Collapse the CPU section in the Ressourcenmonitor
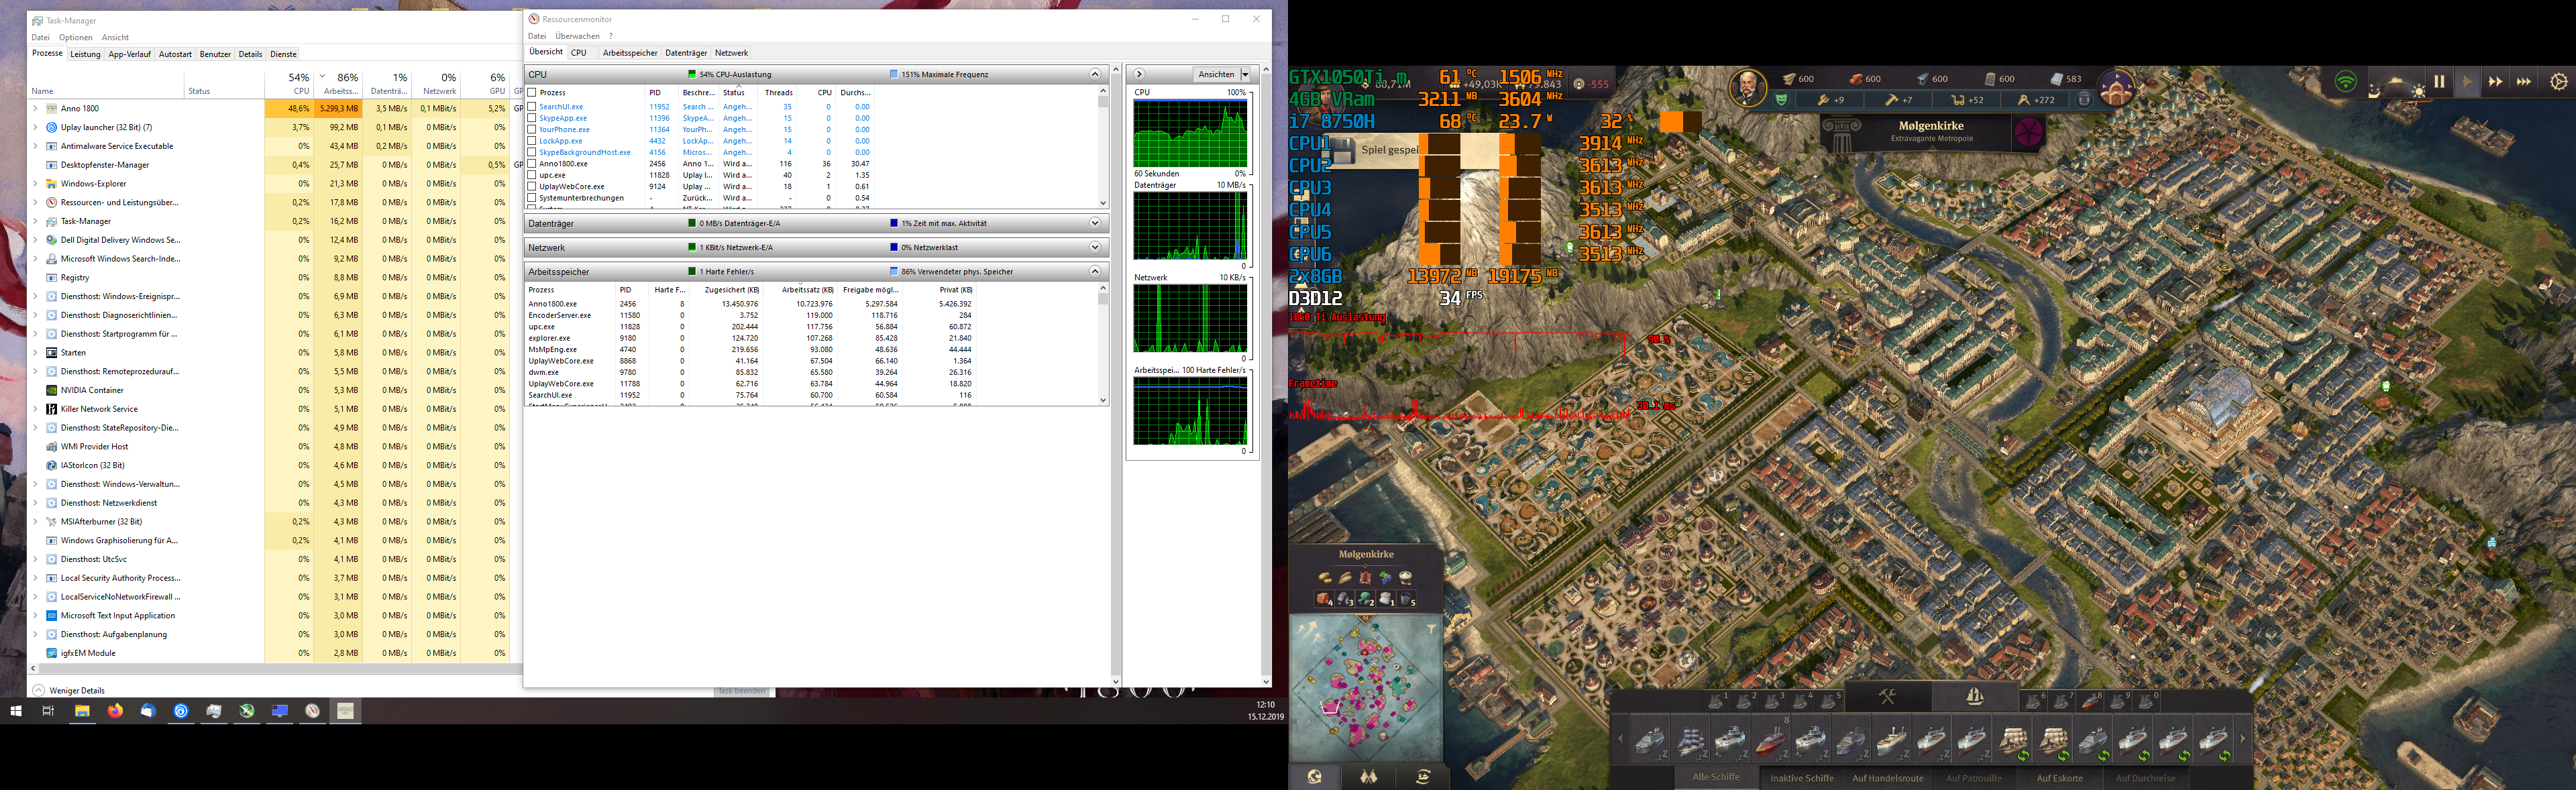The image size is (2576, 790). tap(1095, 73)
